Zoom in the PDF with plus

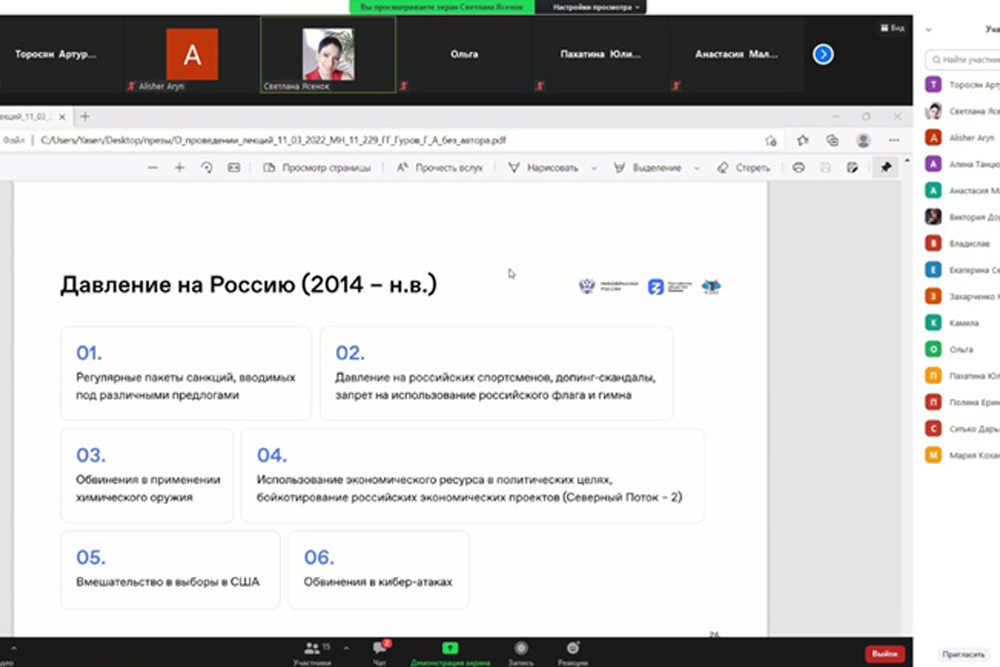180,168
